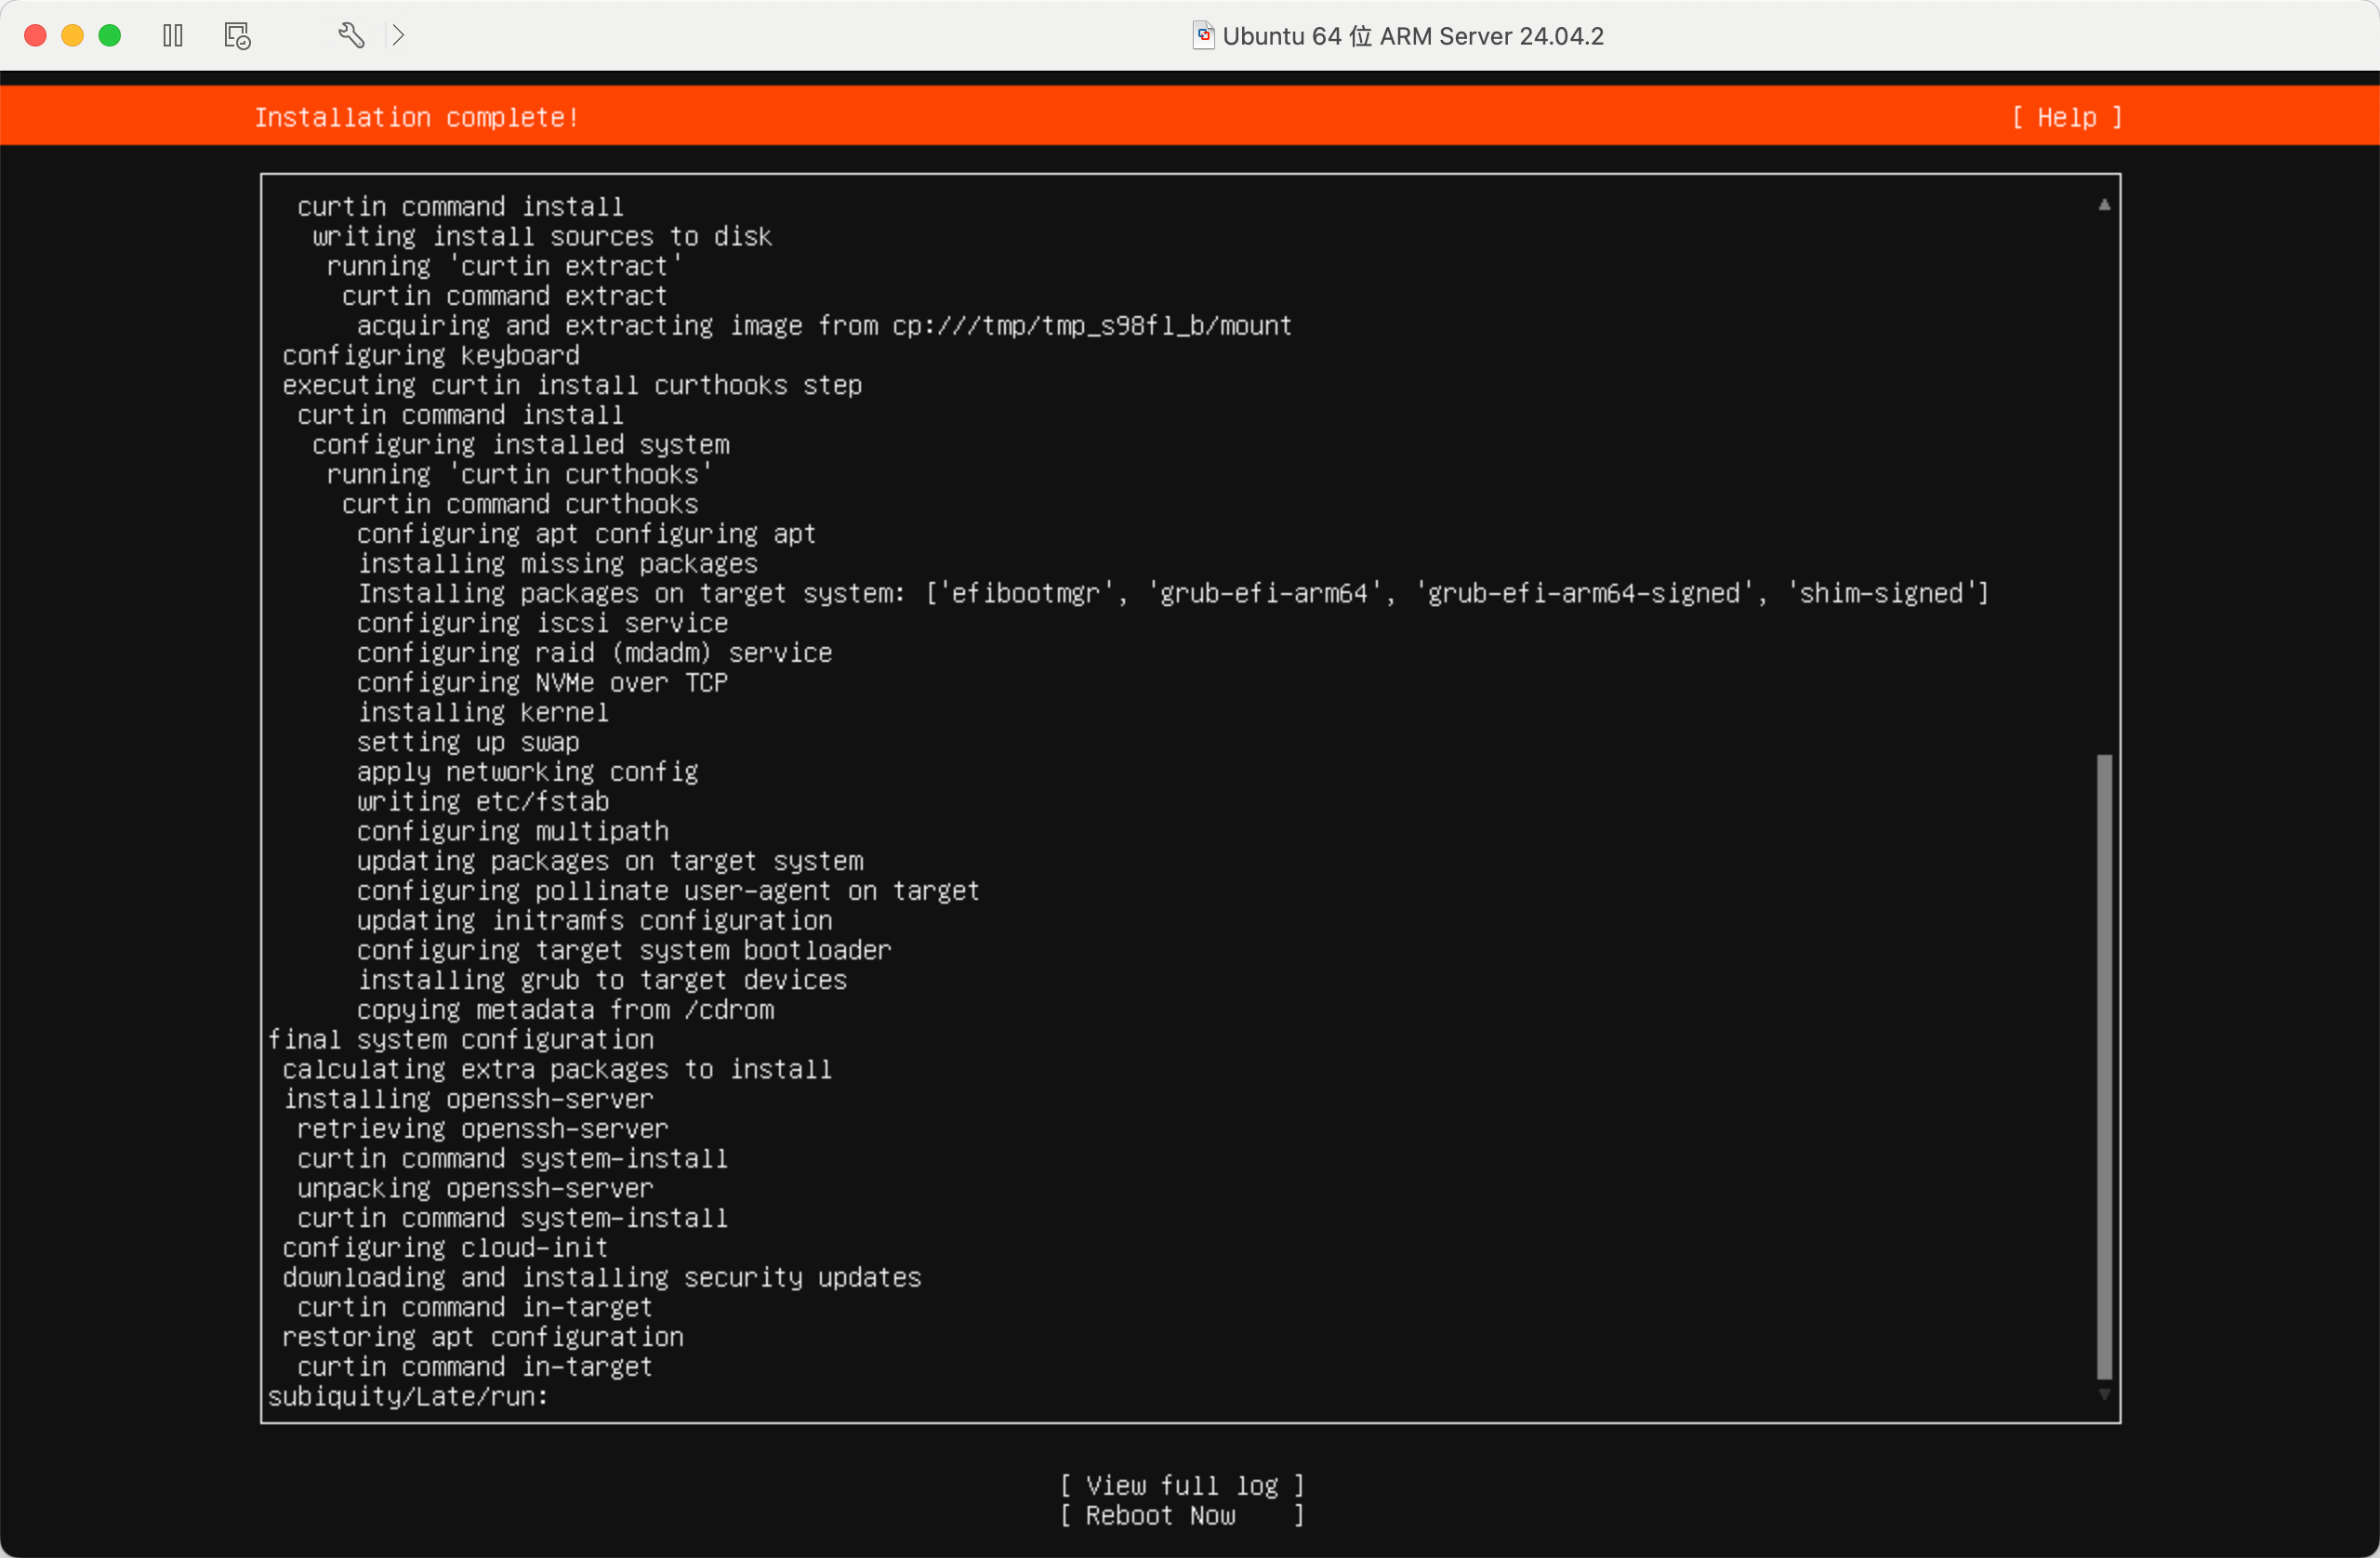Click 'configuring NVMe over TCP' log line
Image resolution: width=2380 pixels, height=1558 pixels.
[543, 683]
